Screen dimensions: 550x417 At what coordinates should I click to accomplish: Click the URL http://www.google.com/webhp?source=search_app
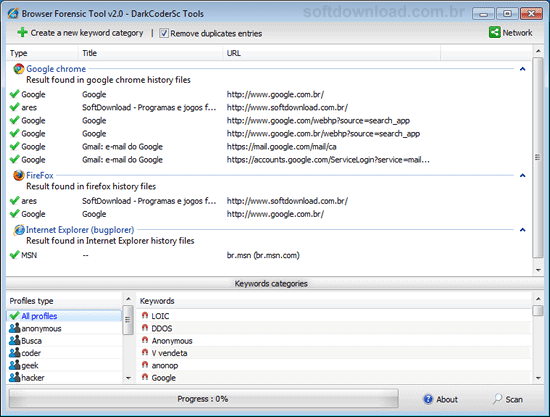[318, 121]
